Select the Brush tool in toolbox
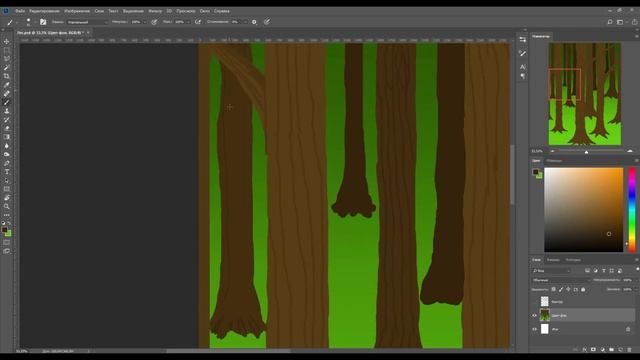 pos(7,102)
